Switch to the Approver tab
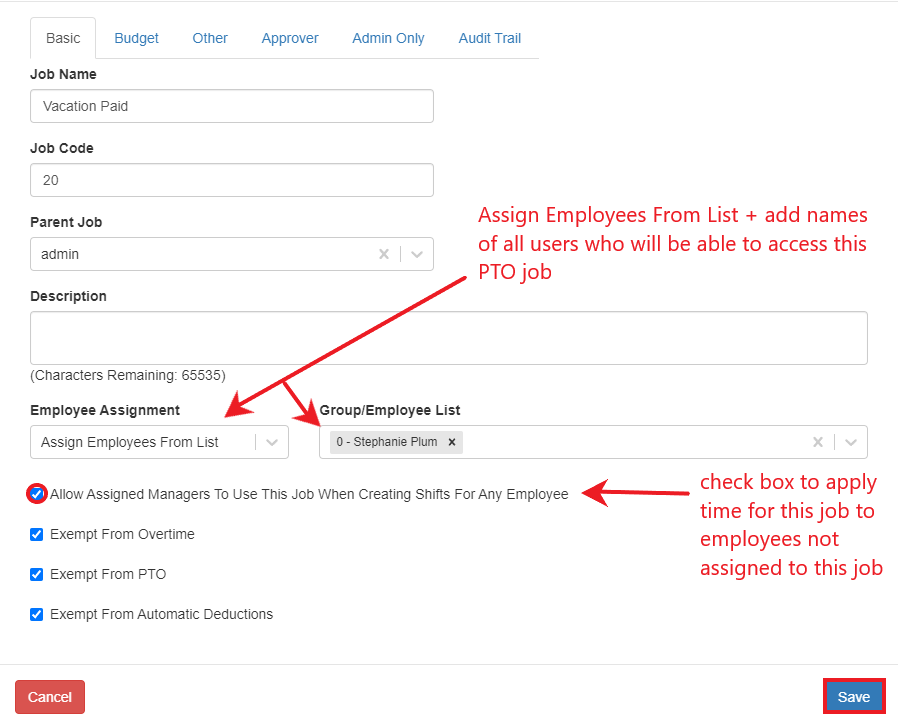 tap(289, 37)
